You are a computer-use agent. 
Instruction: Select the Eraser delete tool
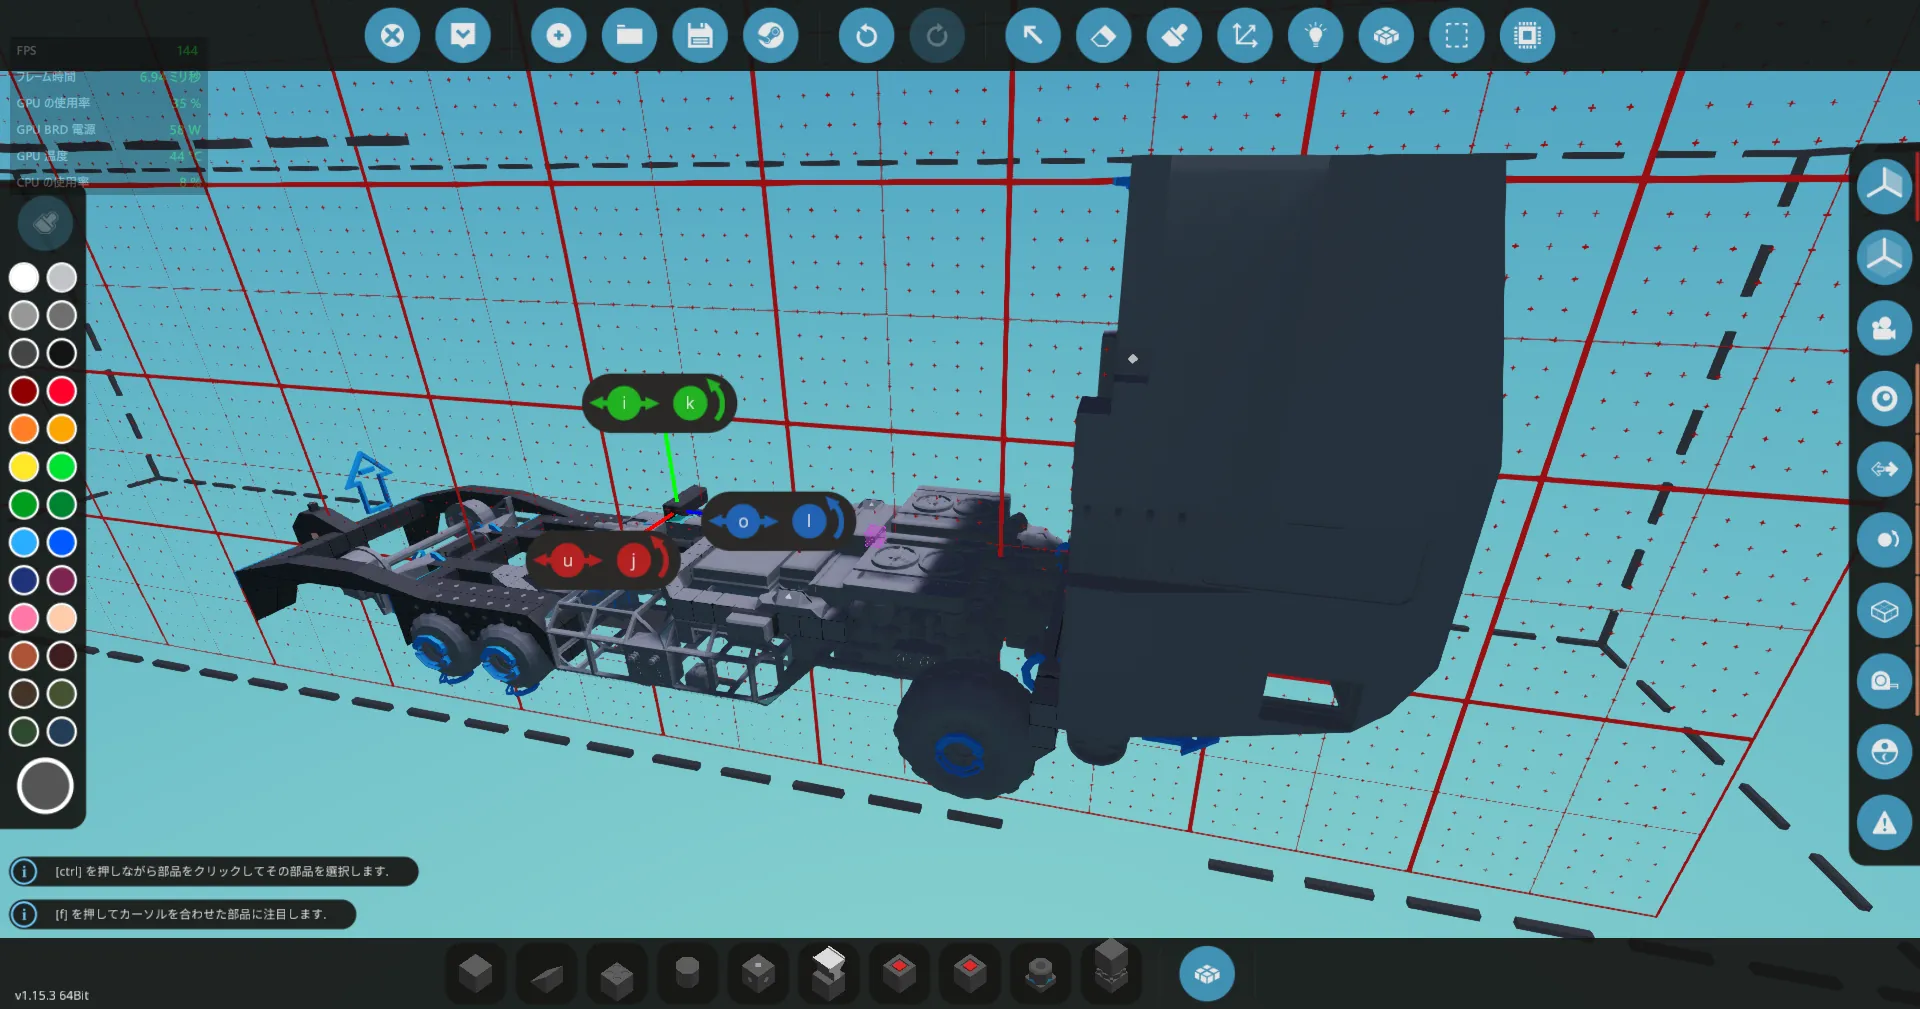[1103, 36]
